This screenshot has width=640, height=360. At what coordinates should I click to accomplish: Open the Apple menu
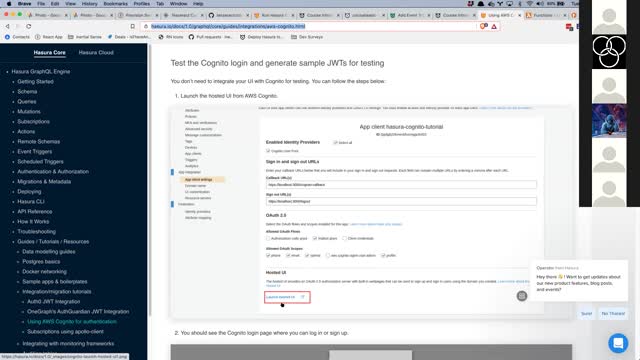[x=9, y=4]
